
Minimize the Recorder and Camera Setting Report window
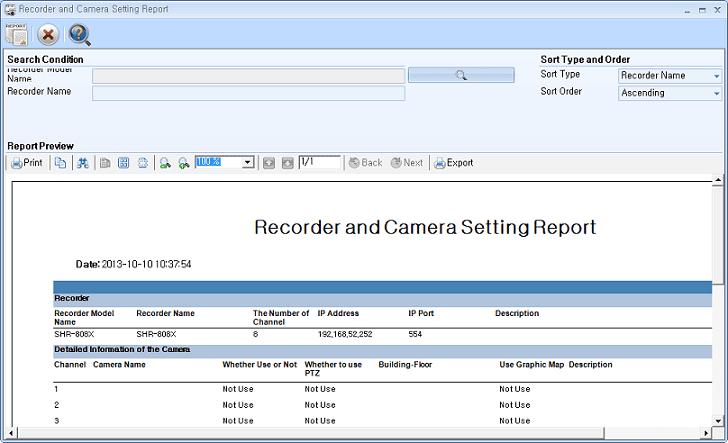pos(687,10)
